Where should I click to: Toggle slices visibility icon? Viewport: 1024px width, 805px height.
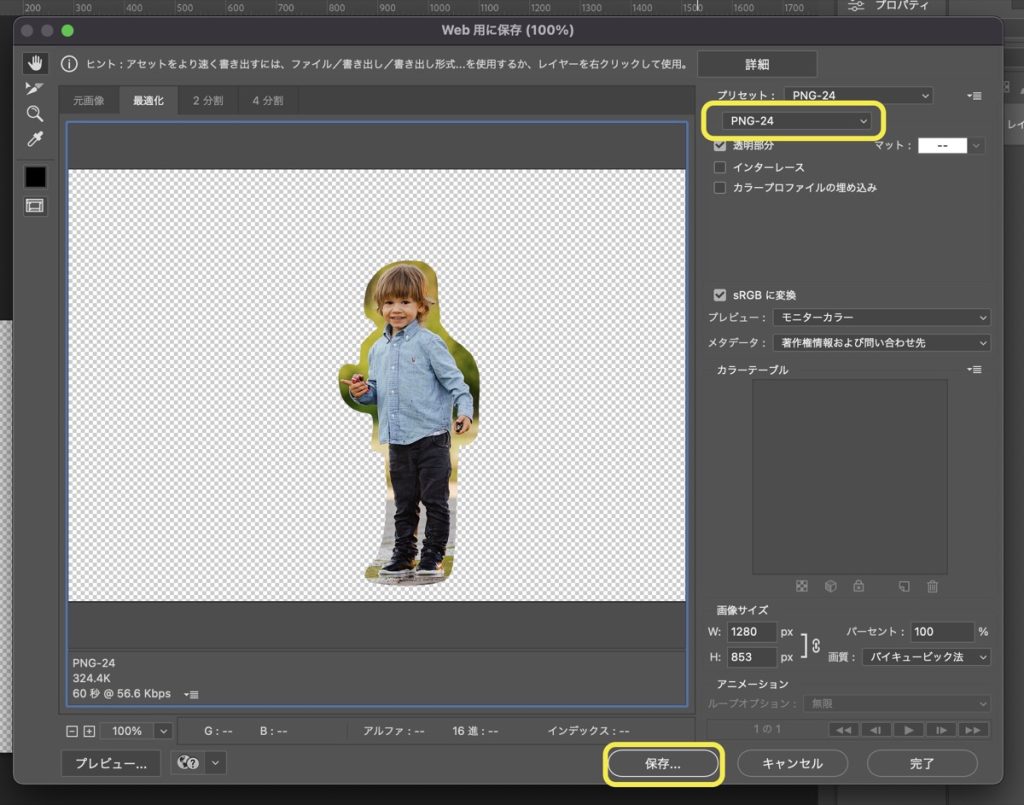click(35, 206)
